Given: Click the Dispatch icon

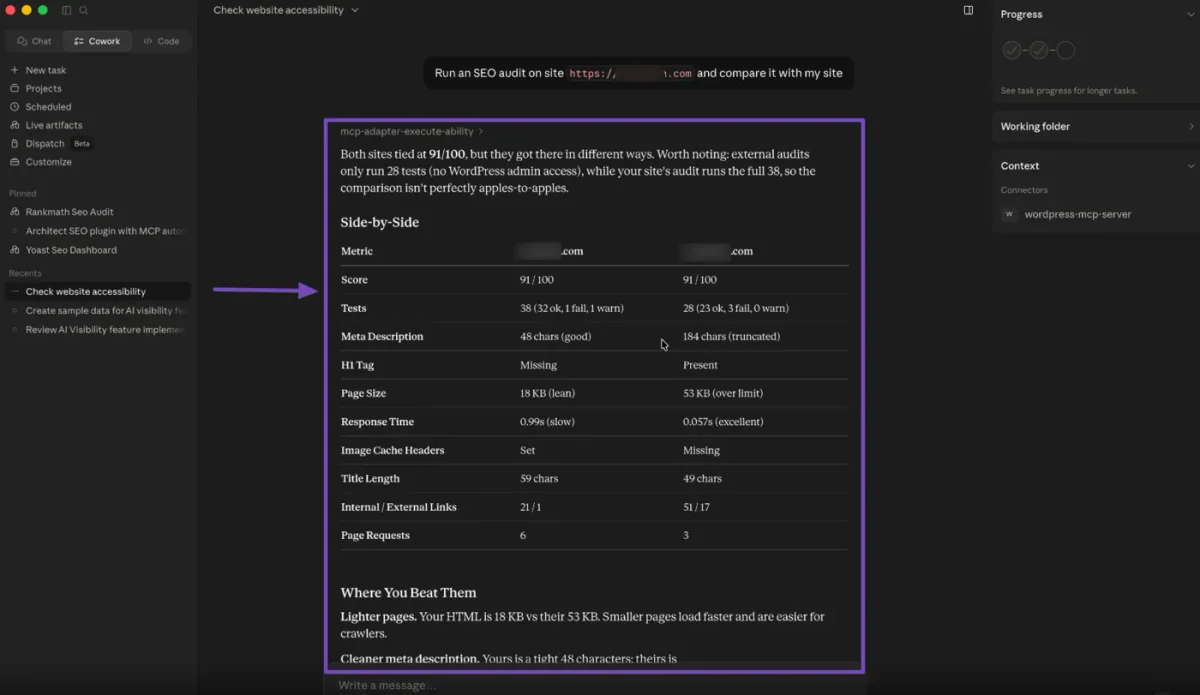Looking at the screenshot, I should (14, 143).
